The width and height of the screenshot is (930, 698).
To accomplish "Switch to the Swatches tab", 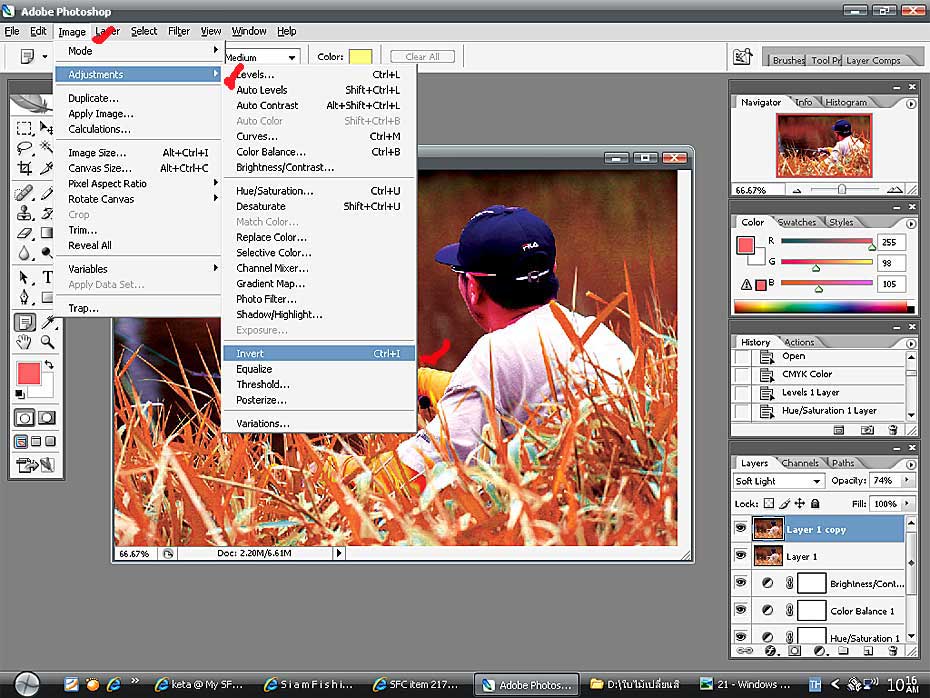I will [797, 222].
